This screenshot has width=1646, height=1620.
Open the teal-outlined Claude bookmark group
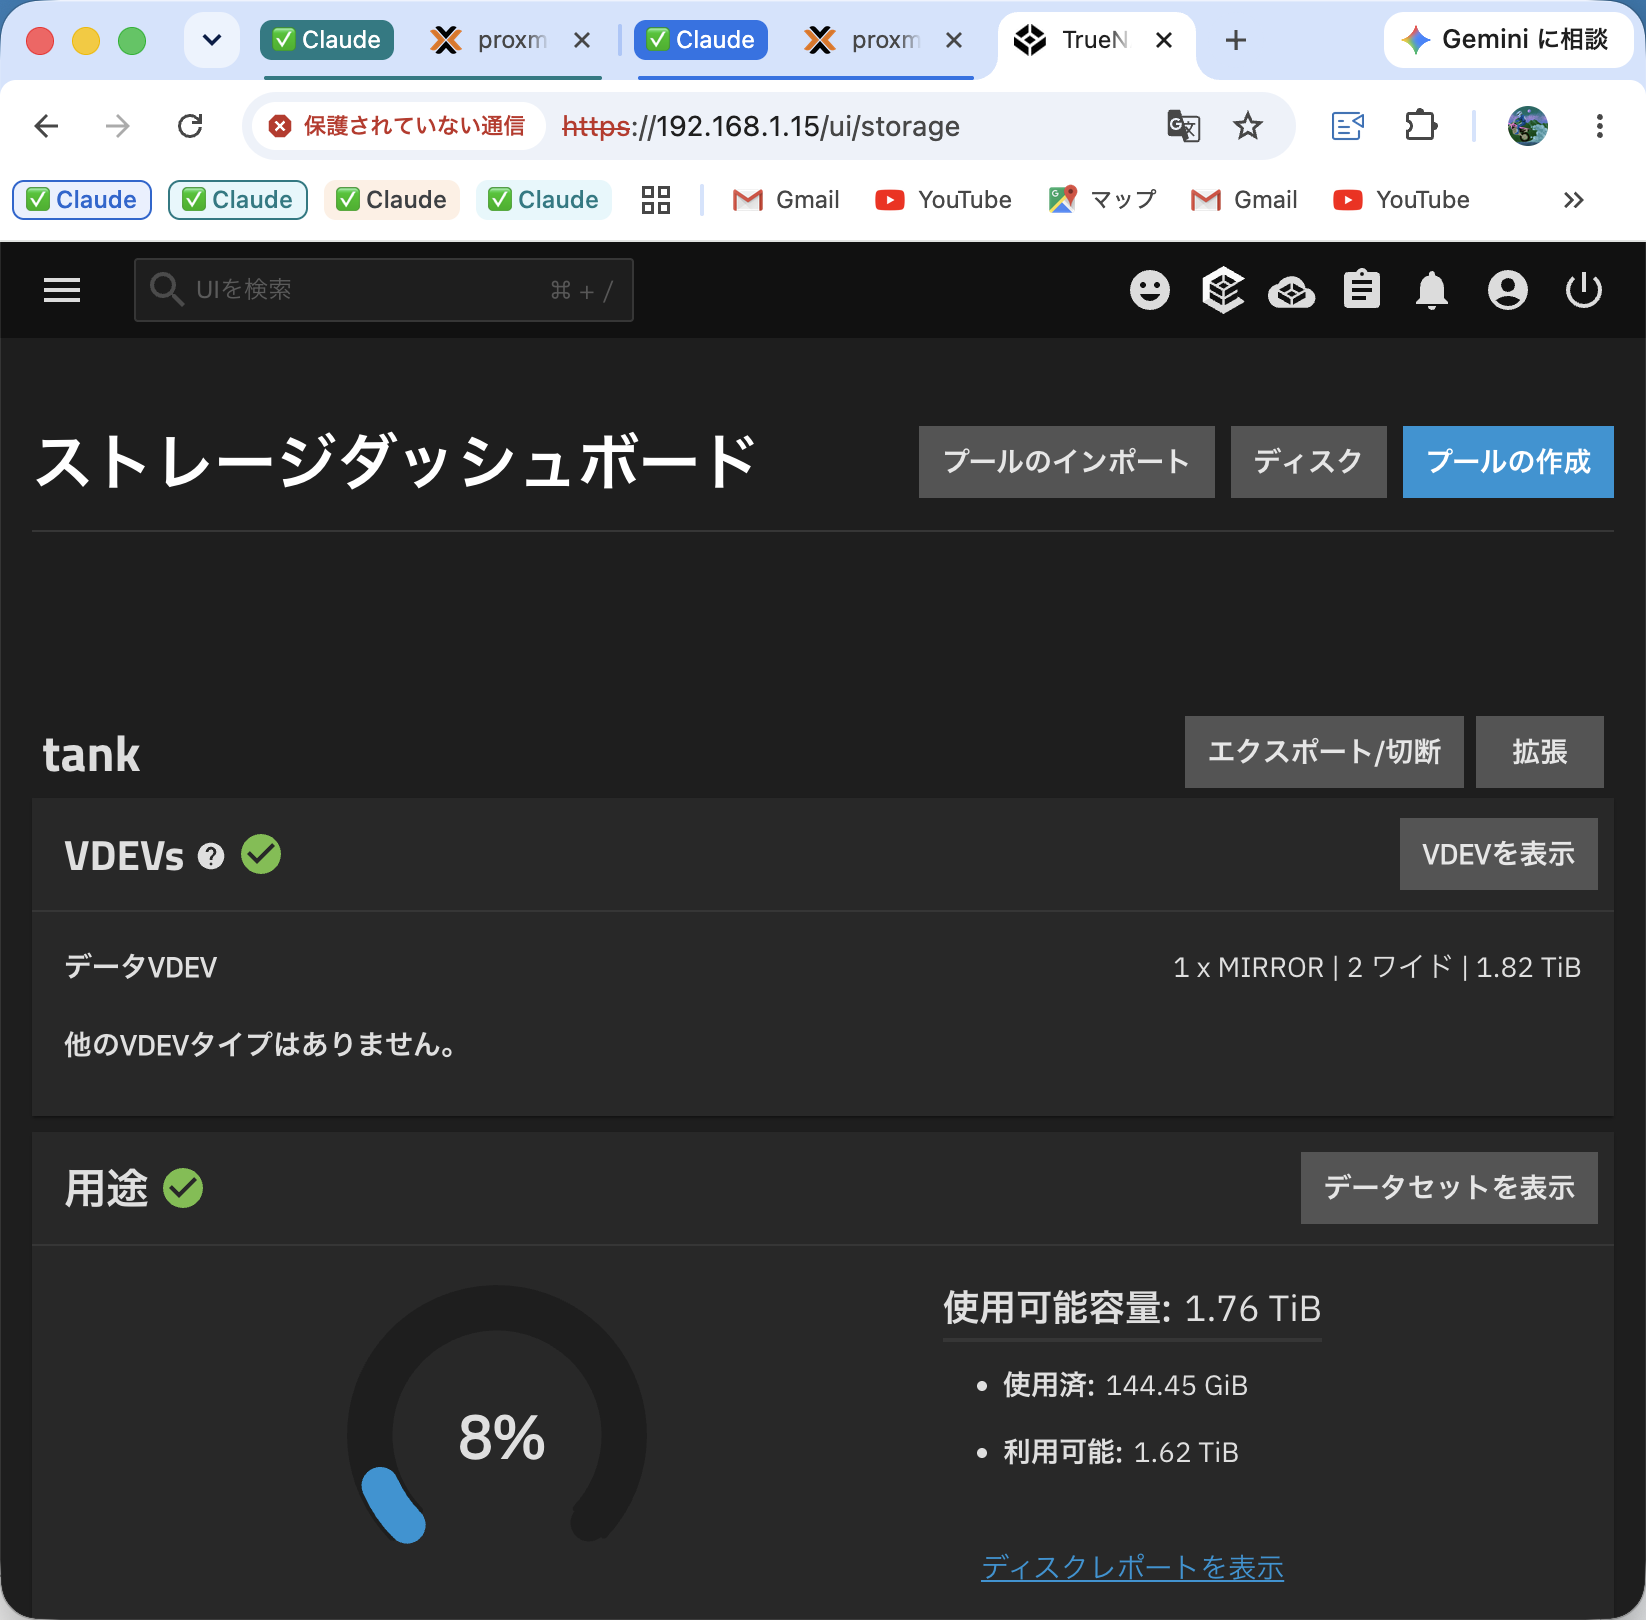[x=238, y=200]
